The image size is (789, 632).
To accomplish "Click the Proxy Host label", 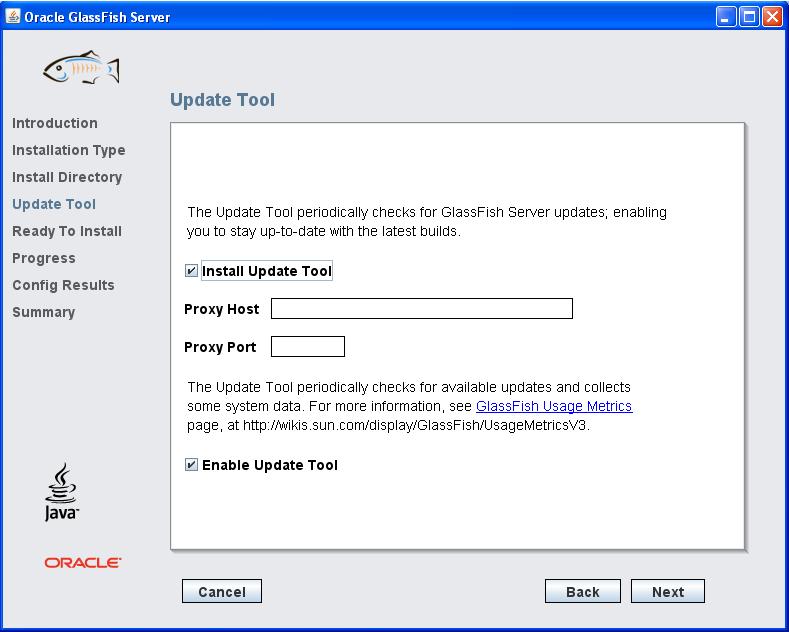I will coord(221,309).
